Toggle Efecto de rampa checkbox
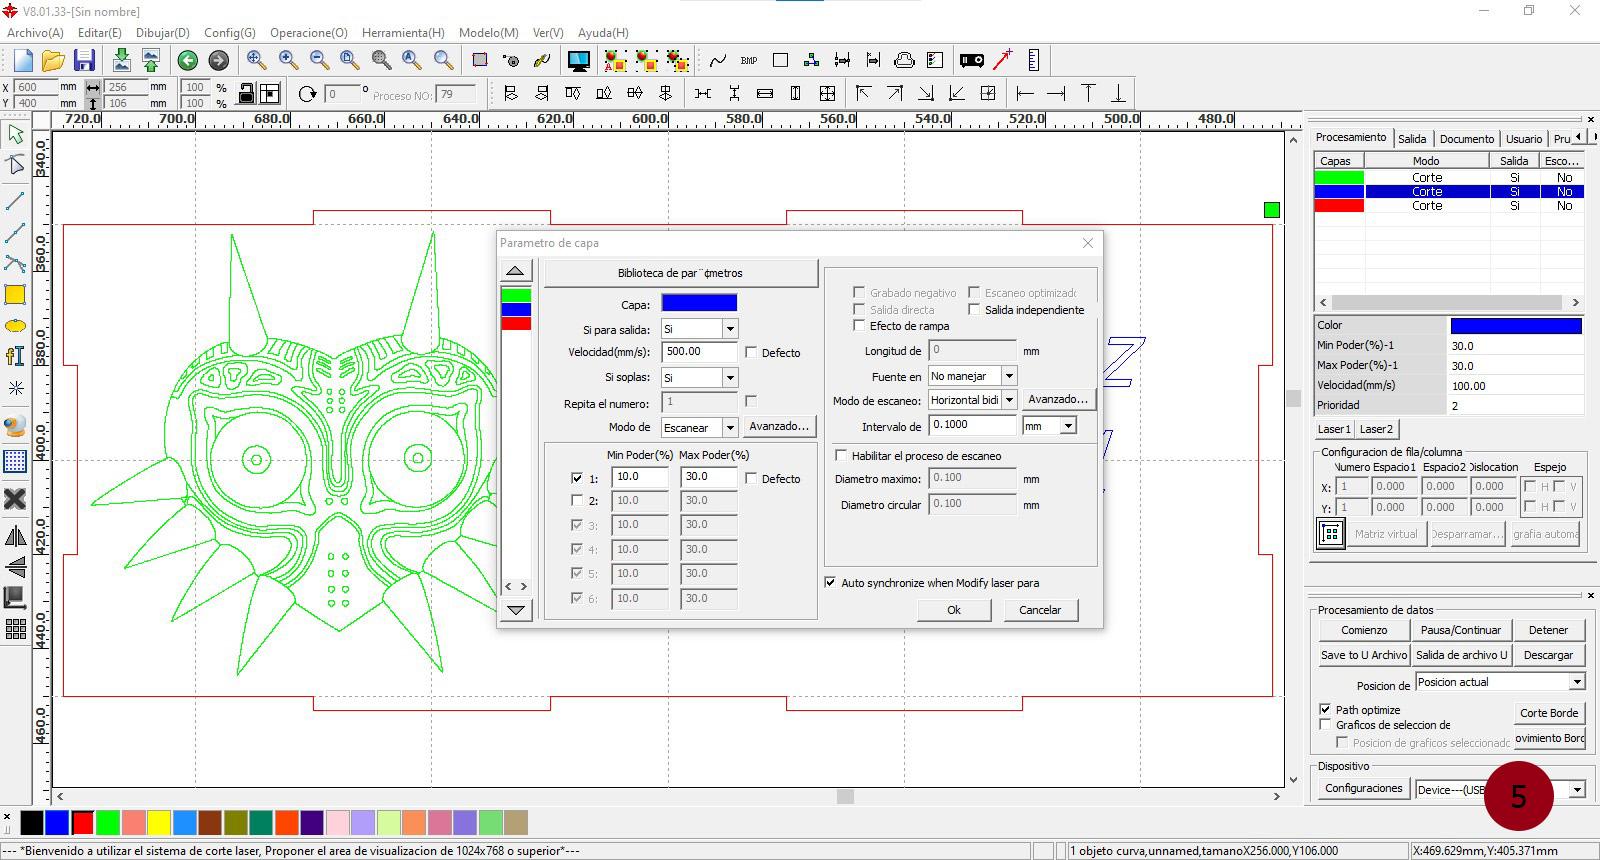 click(x=858, y=325)
